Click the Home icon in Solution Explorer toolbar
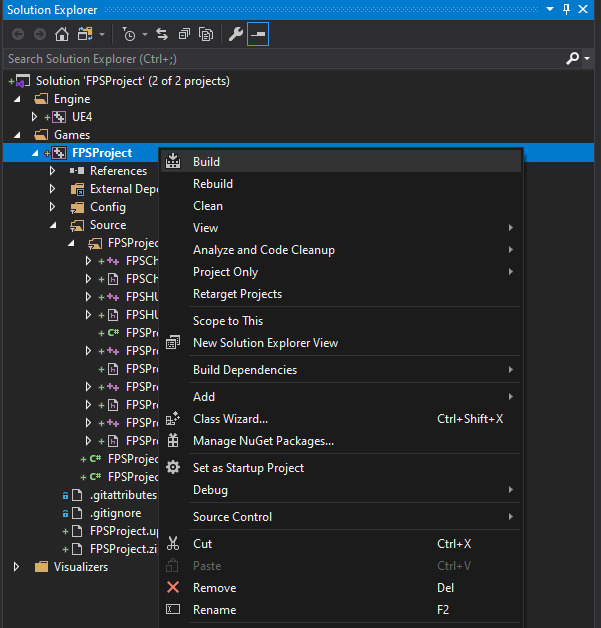The image size is (601, 628). point(62,34)
